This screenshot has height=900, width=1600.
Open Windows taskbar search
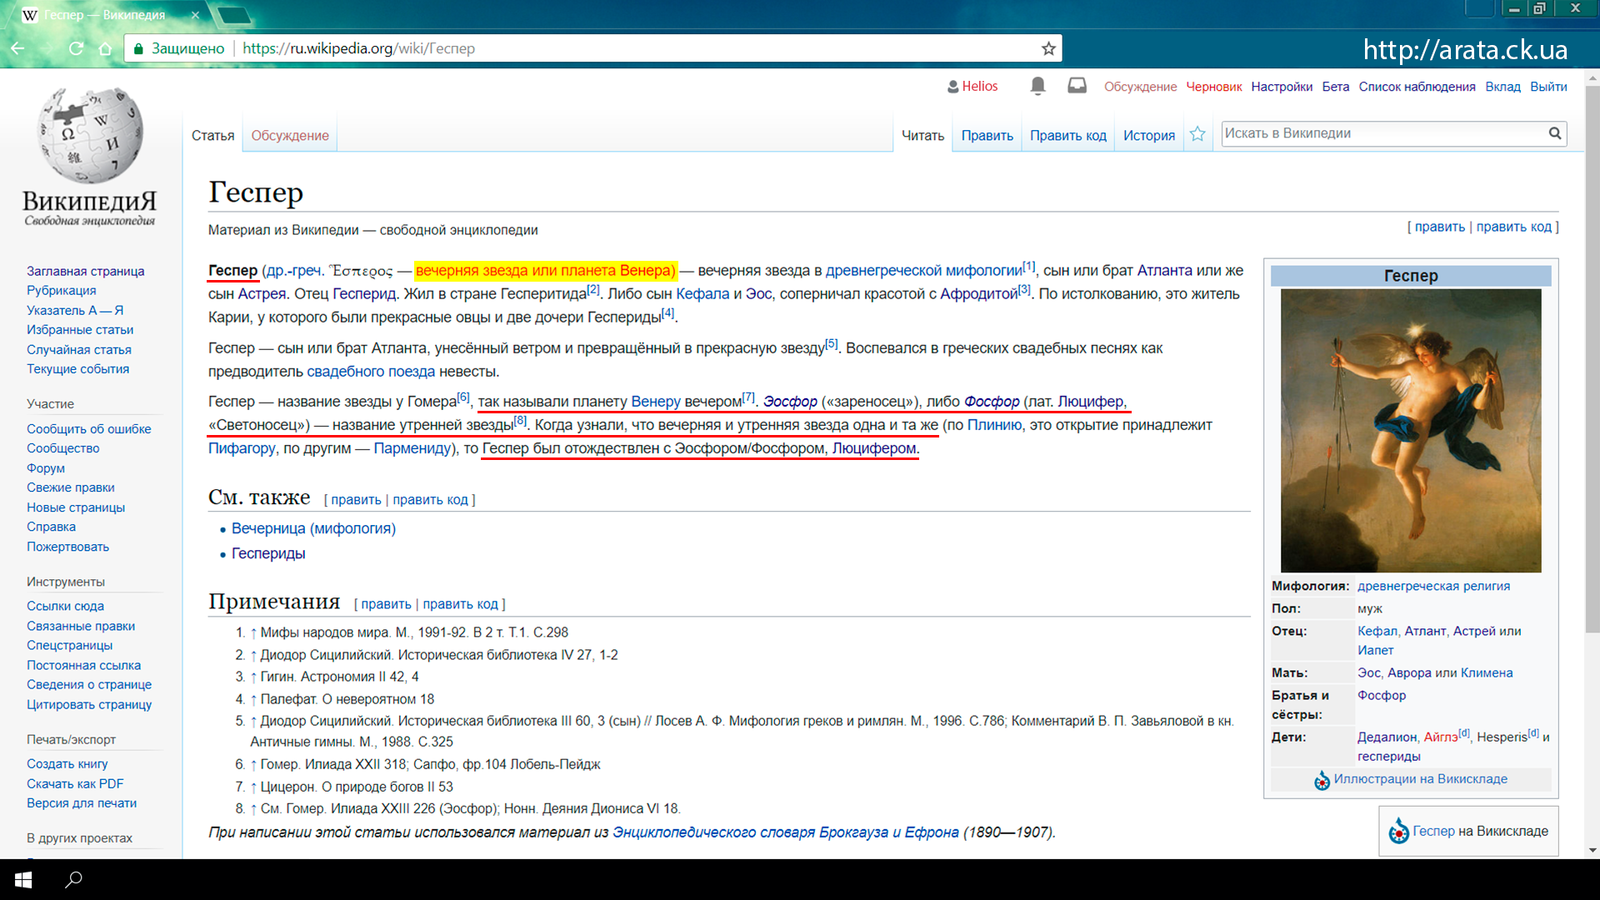pyautogui.click(x=74, y=880)
